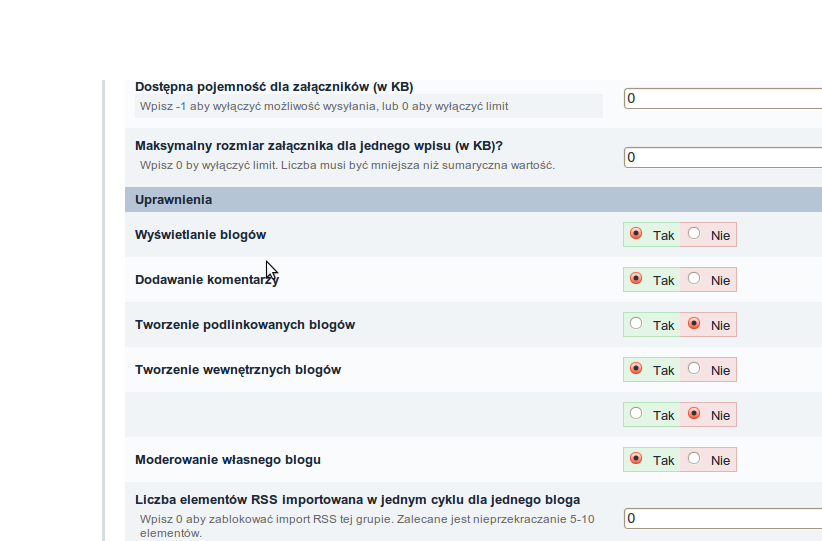
Task: Click the Moderowanie własnego blogu label text
Action: (x=227, y=460)
